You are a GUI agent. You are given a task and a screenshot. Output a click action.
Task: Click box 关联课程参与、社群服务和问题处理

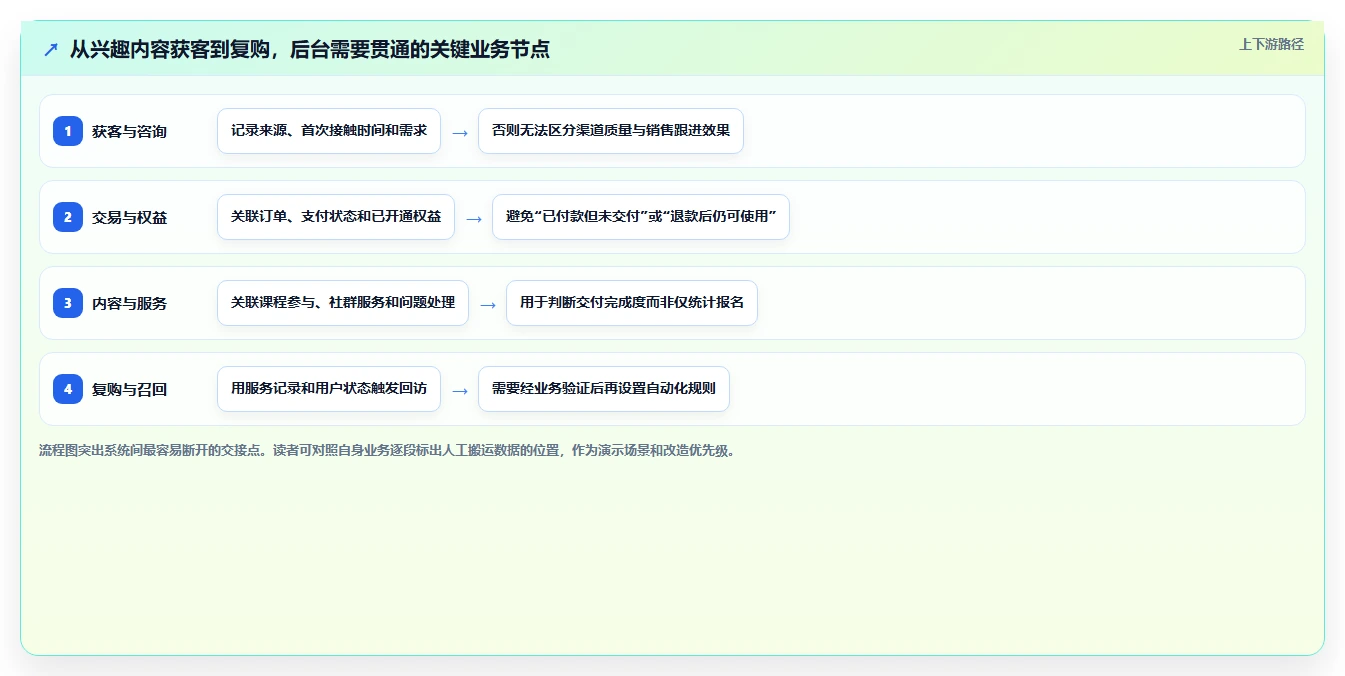coord(343,303)
